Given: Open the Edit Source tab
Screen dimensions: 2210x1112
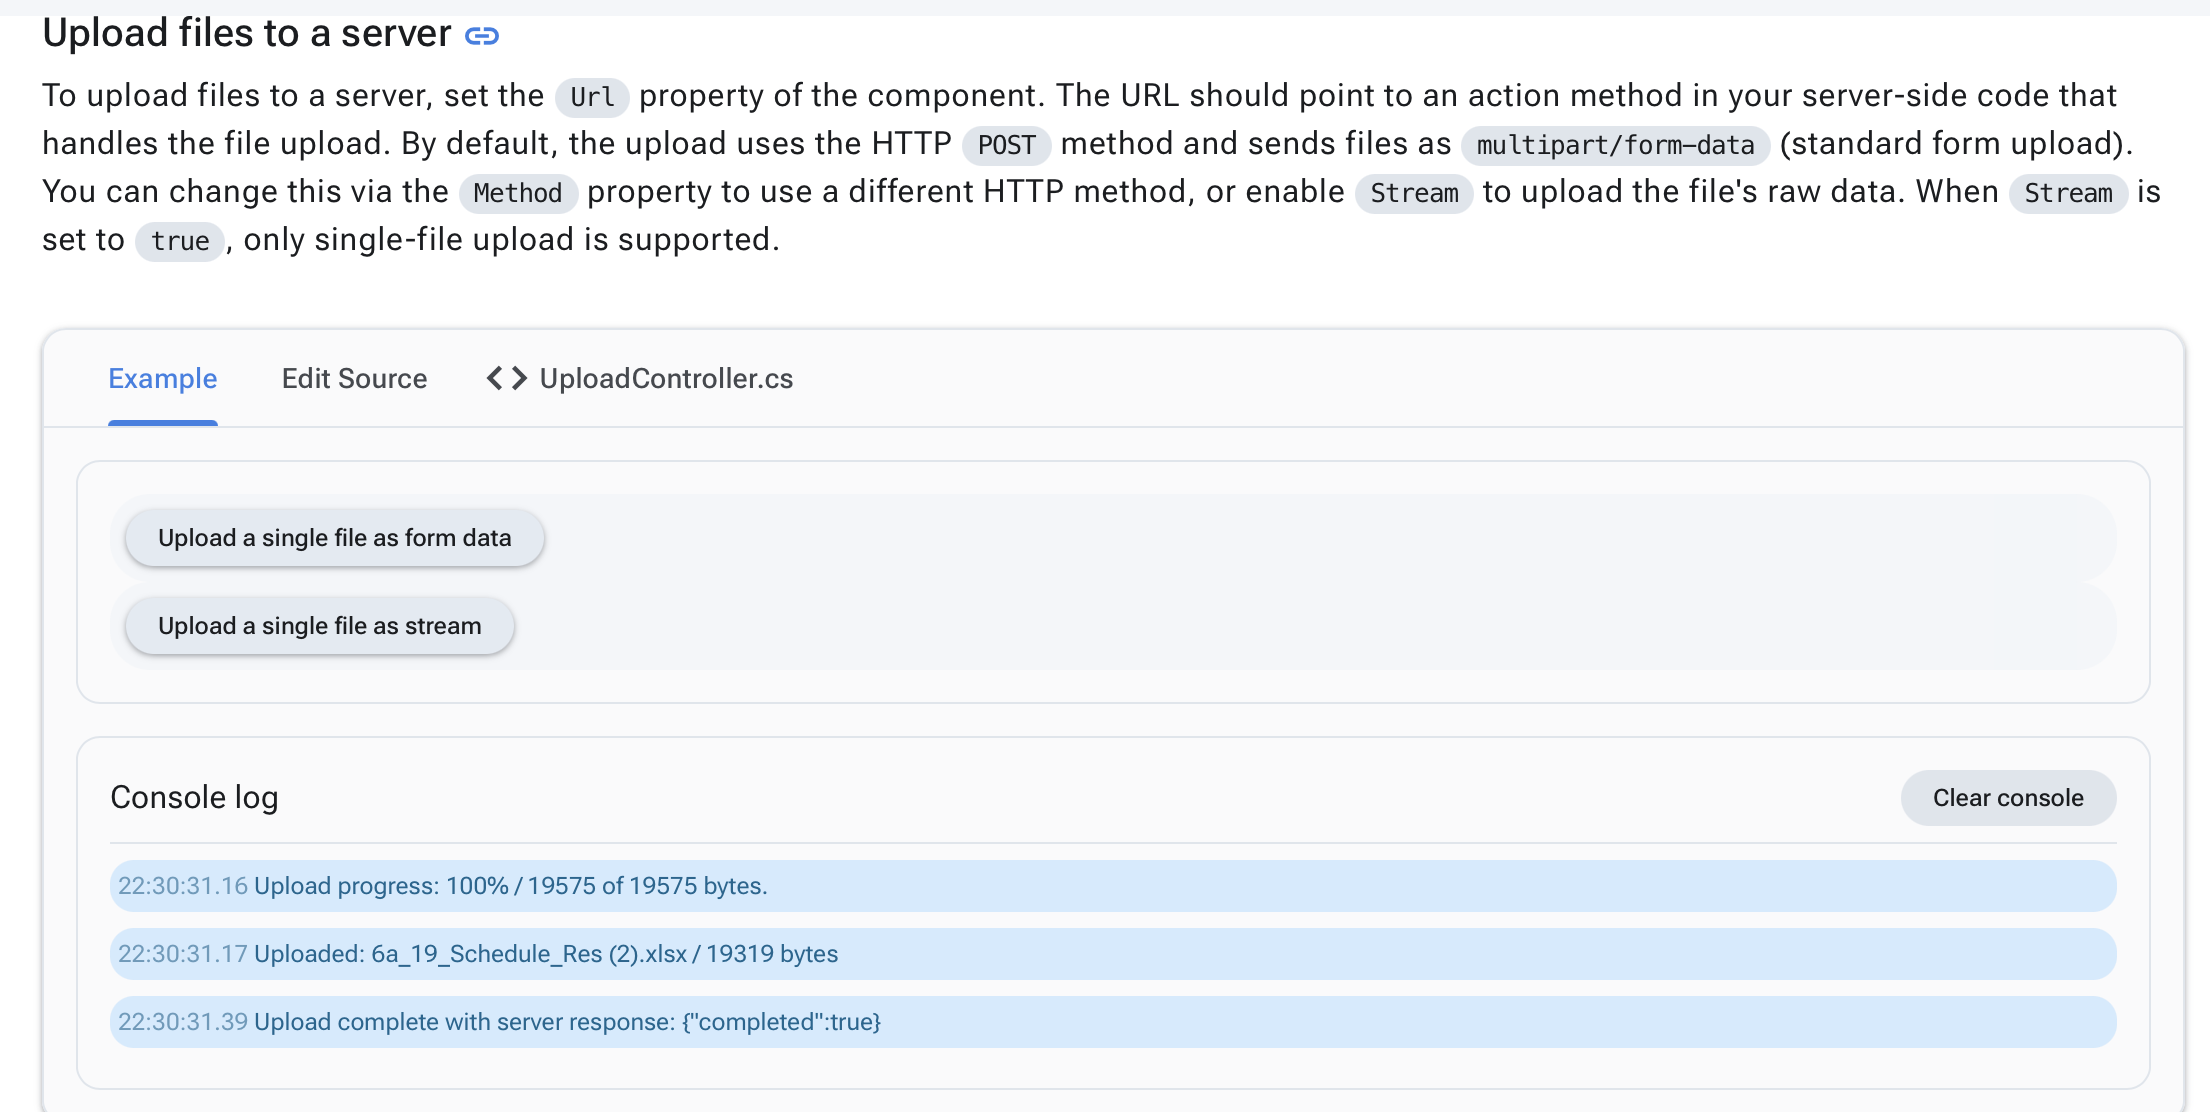Looking at the screenshot, I should coord(354,379).
